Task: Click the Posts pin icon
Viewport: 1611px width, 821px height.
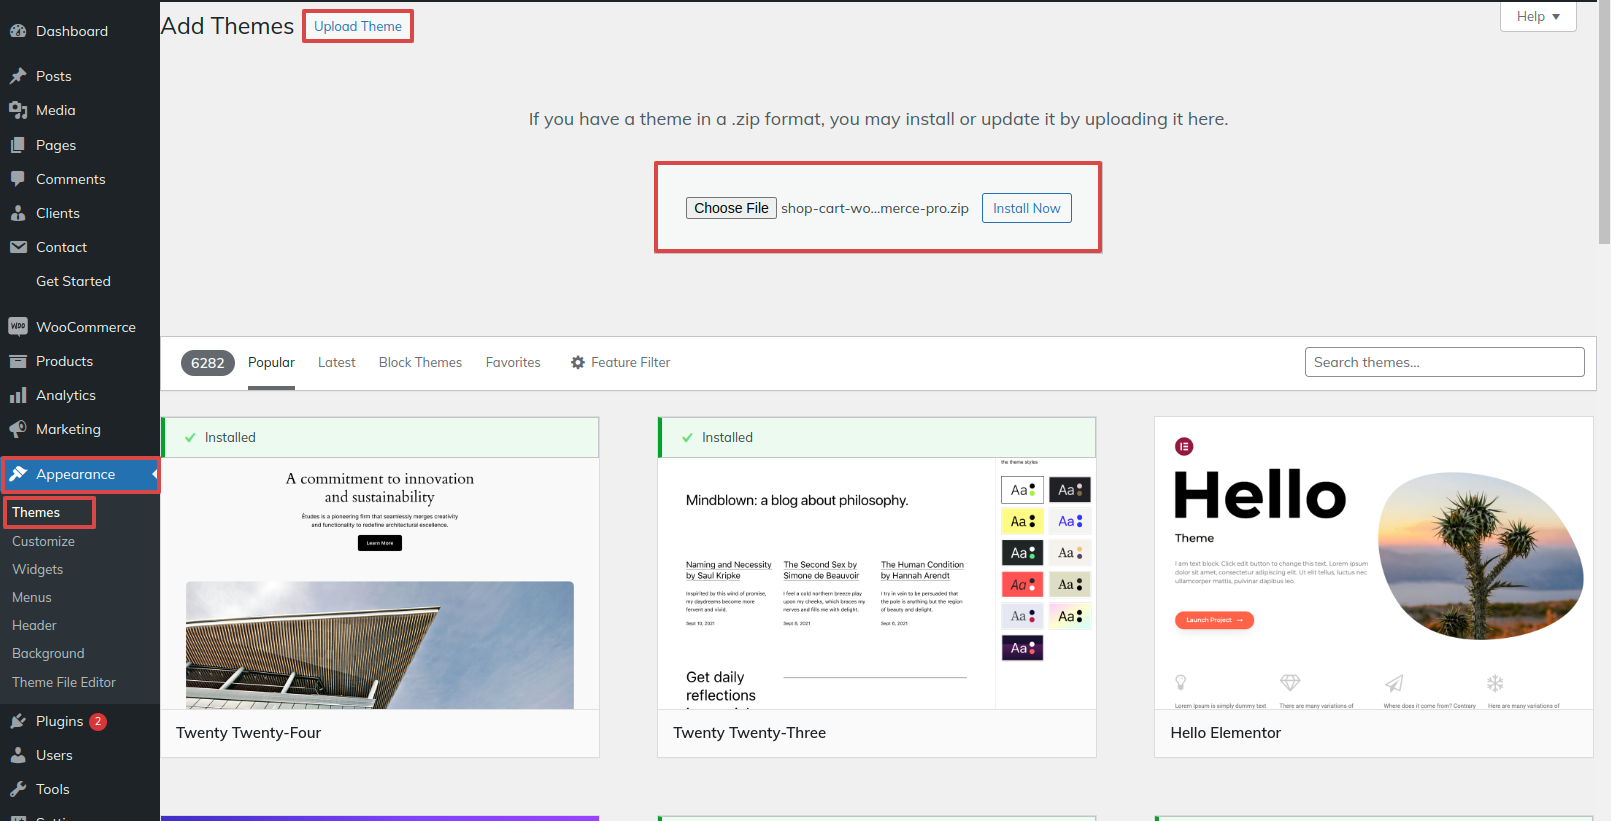Action: (x=18, y=76)
